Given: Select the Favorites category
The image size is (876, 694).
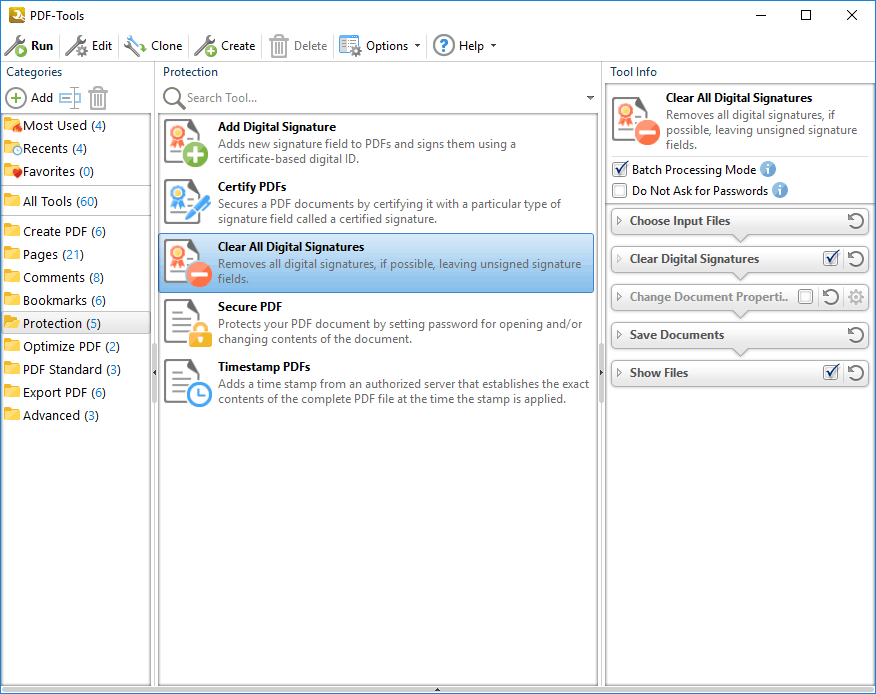Looking at the screenshot, I should tap(76, 171).
